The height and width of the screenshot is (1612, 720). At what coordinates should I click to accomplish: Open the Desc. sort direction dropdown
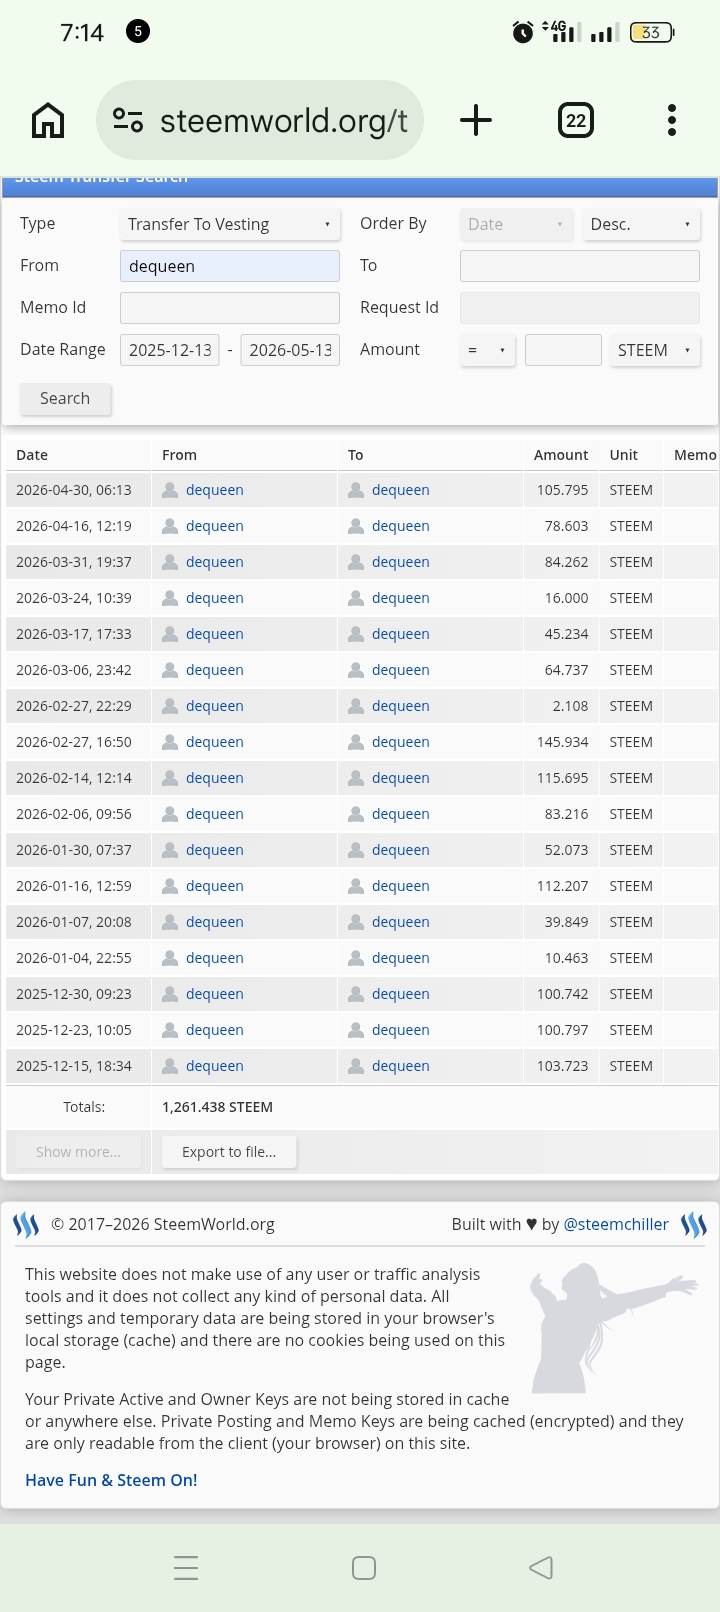[x=641, y=224]
